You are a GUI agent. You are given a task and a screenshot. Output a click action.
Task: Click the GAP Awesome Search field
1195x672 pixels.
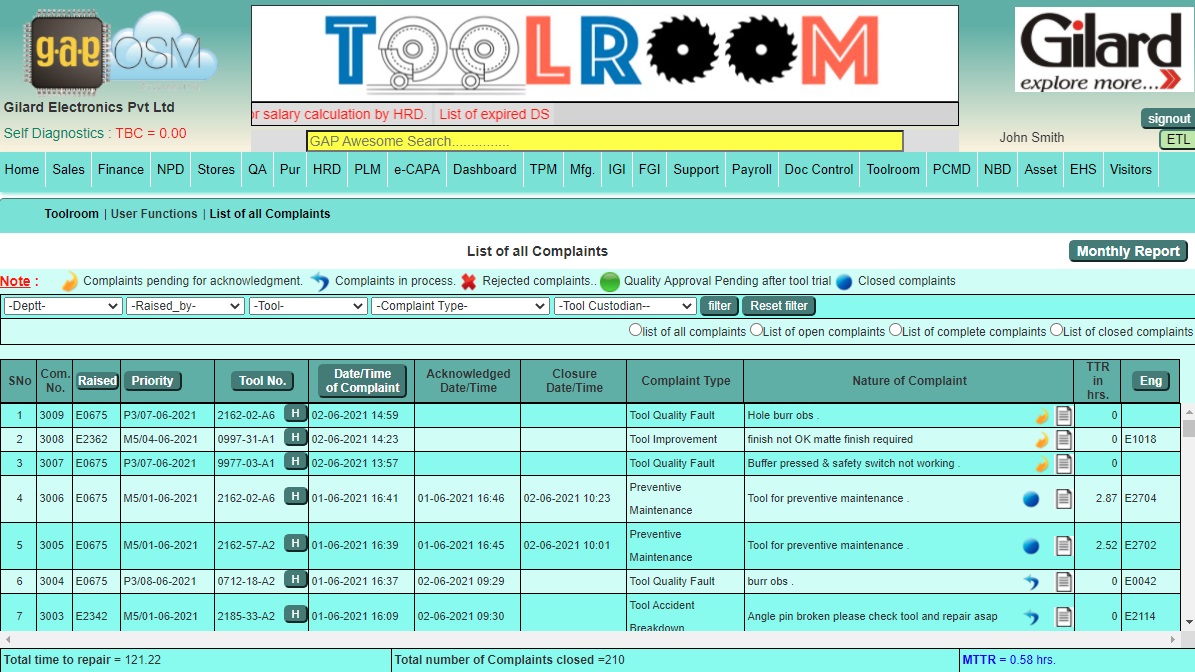604,141
